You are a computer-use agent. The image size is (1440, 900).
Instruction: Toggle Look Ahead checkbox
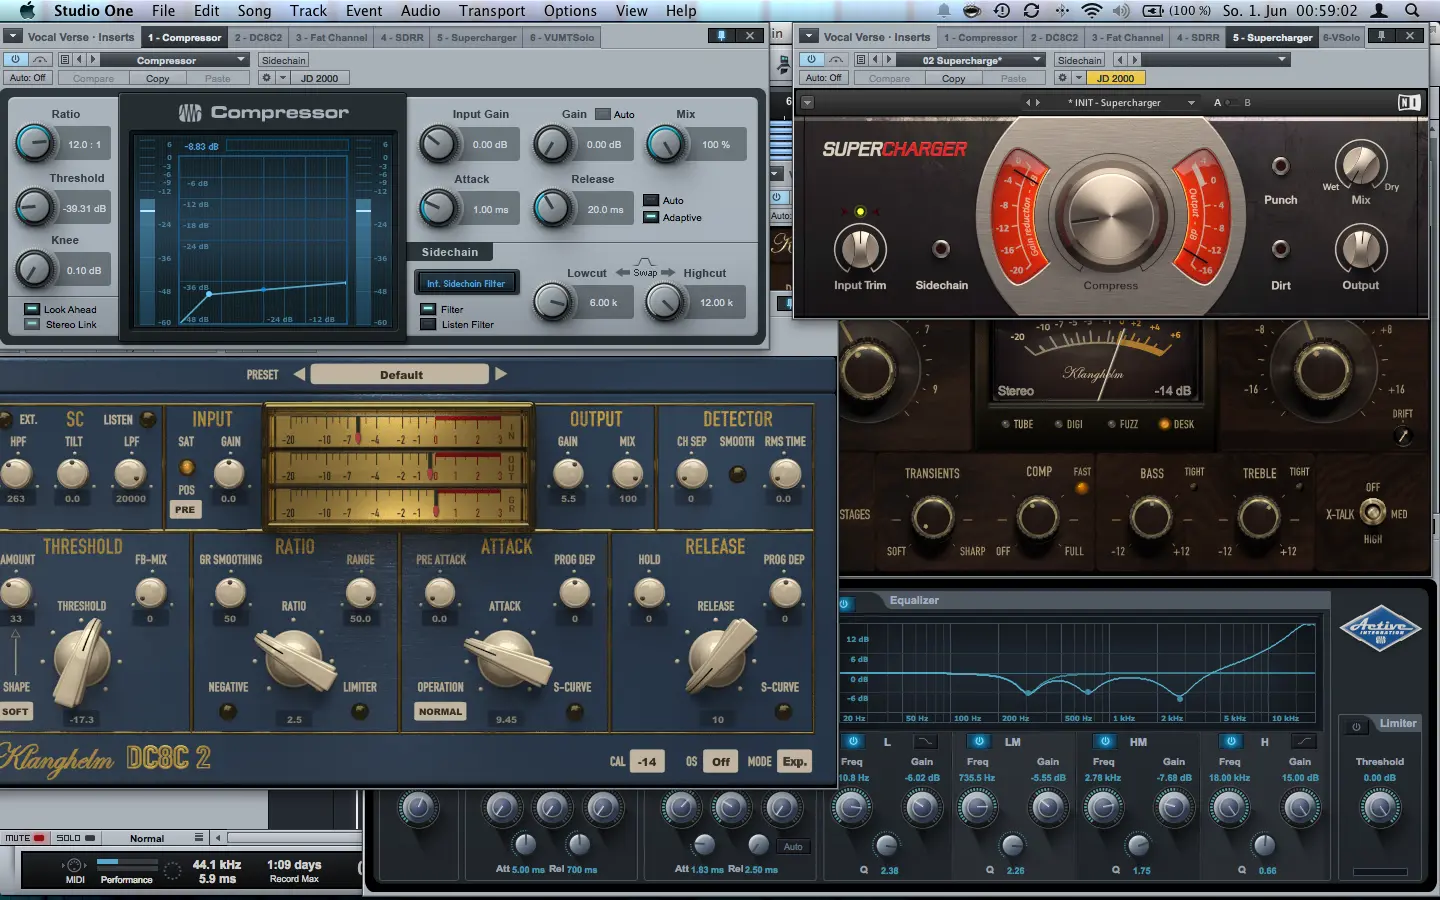[32, 309]
